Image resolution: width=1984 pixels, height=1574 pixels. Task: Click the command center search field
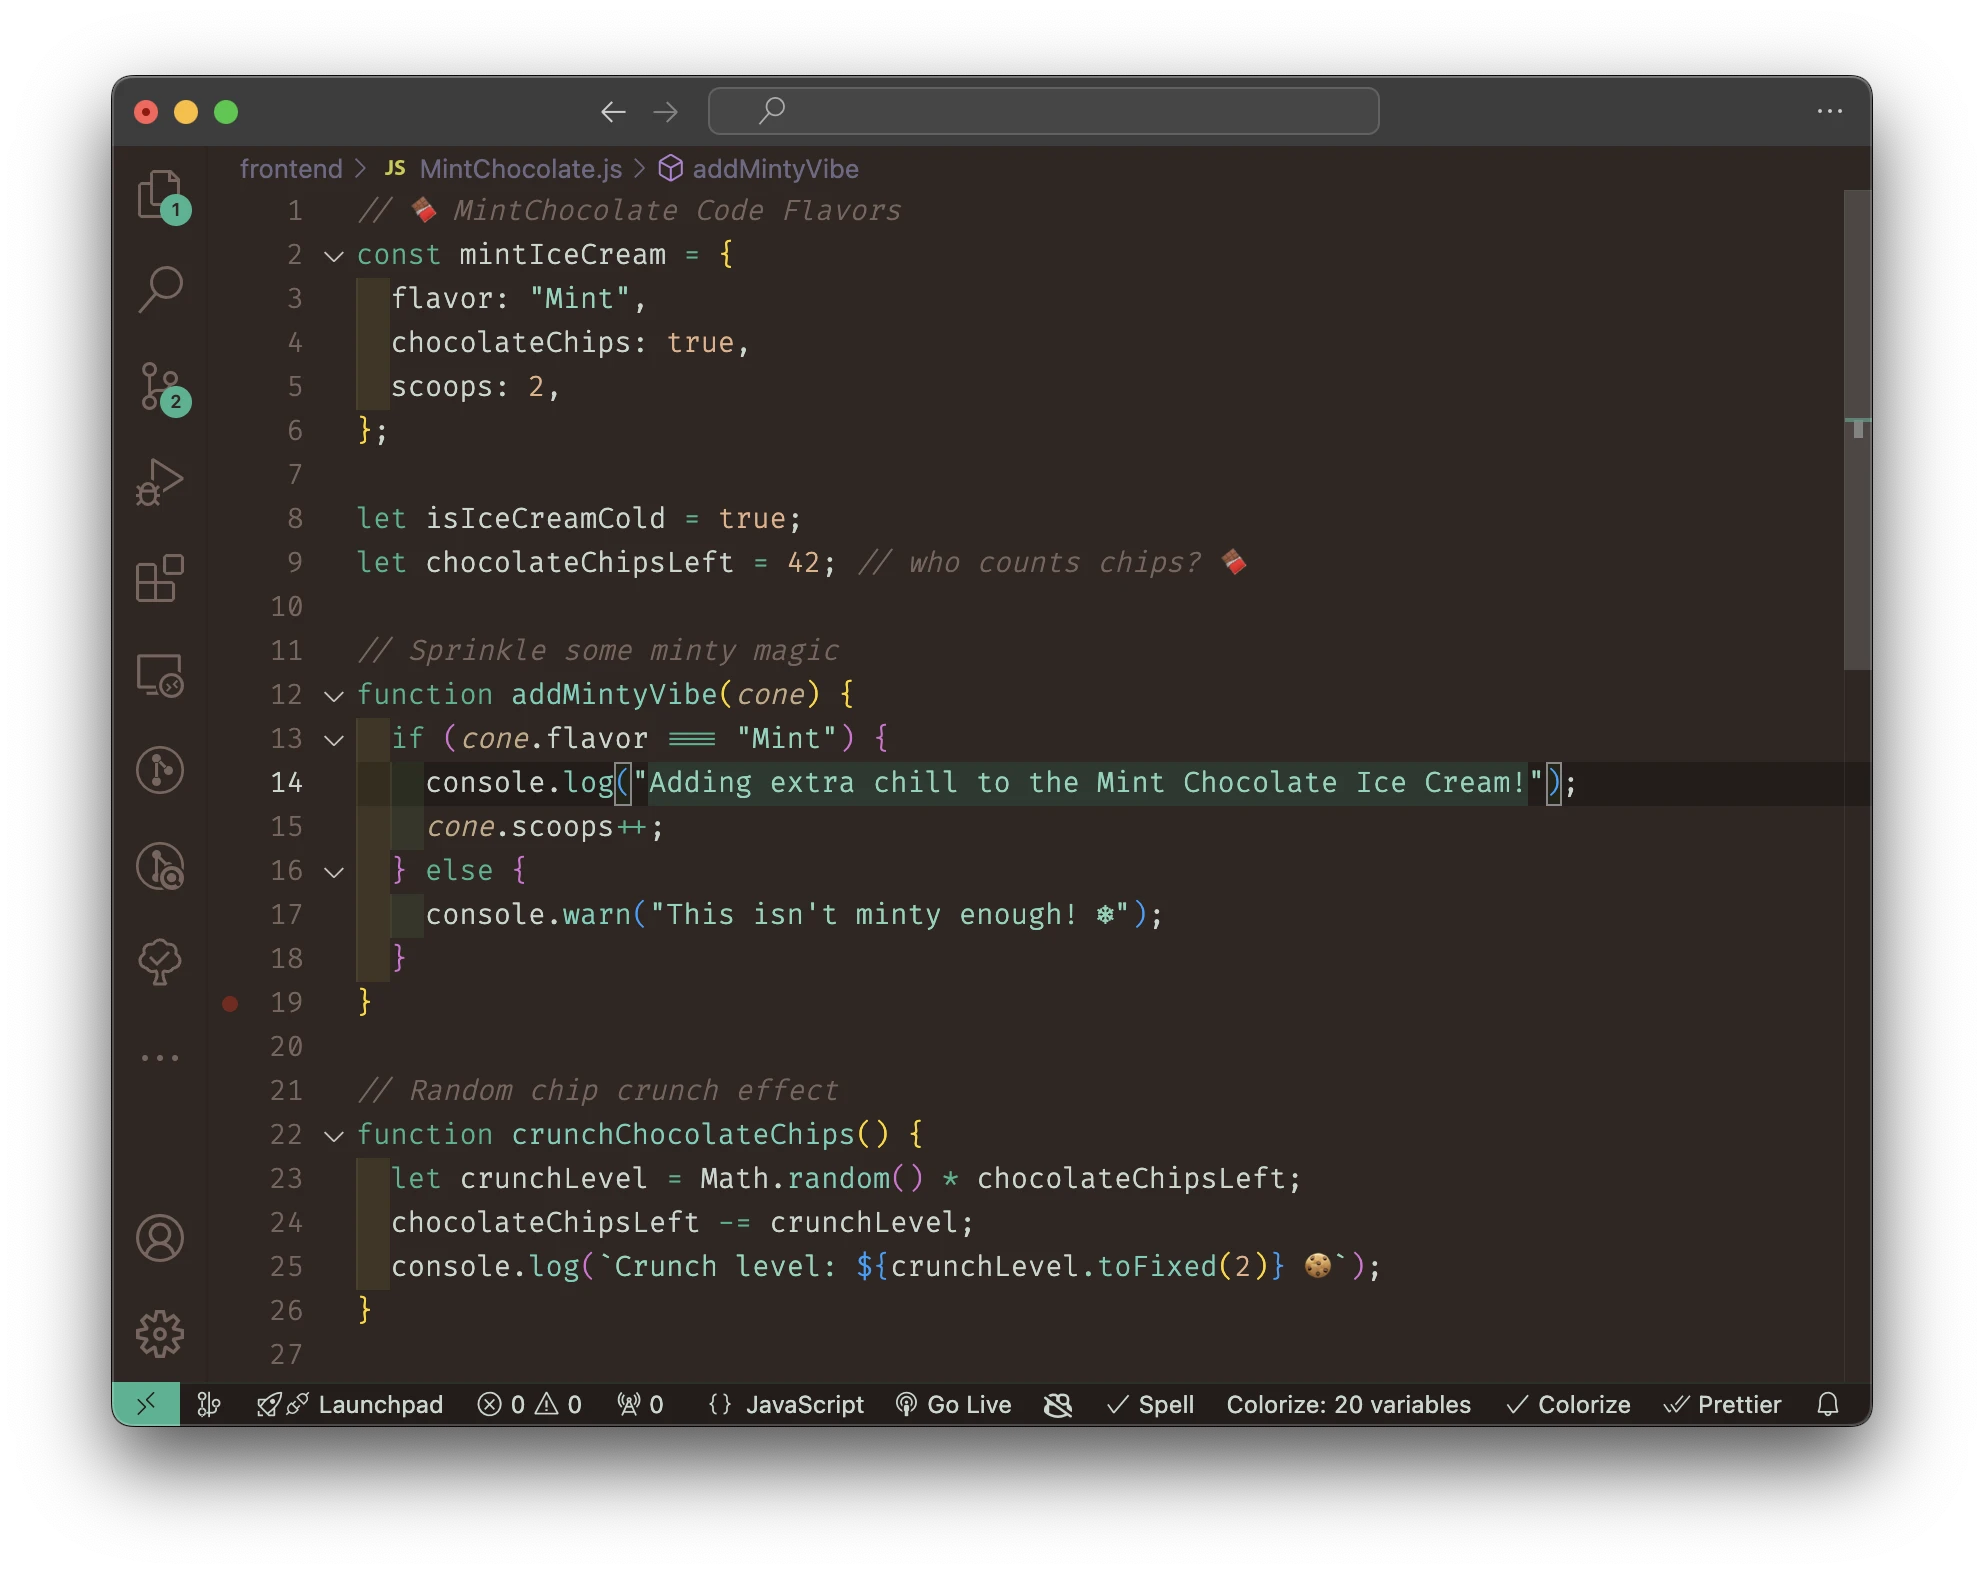(1043, 111)
